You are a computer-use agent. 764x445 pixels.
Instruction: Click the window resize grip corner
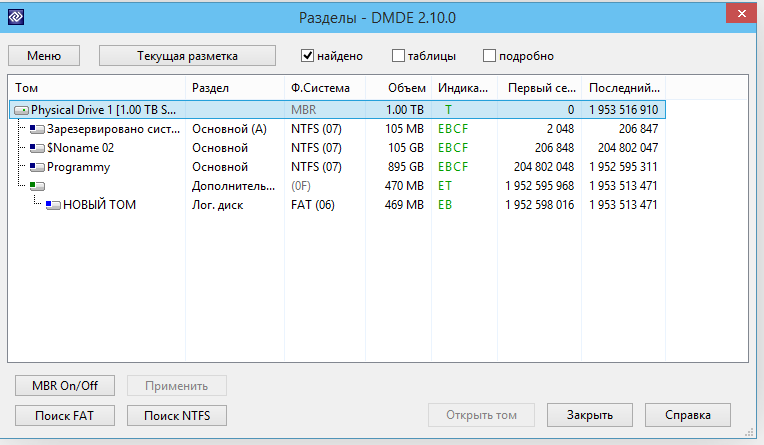pyautogui.click(x=749, y=432)
